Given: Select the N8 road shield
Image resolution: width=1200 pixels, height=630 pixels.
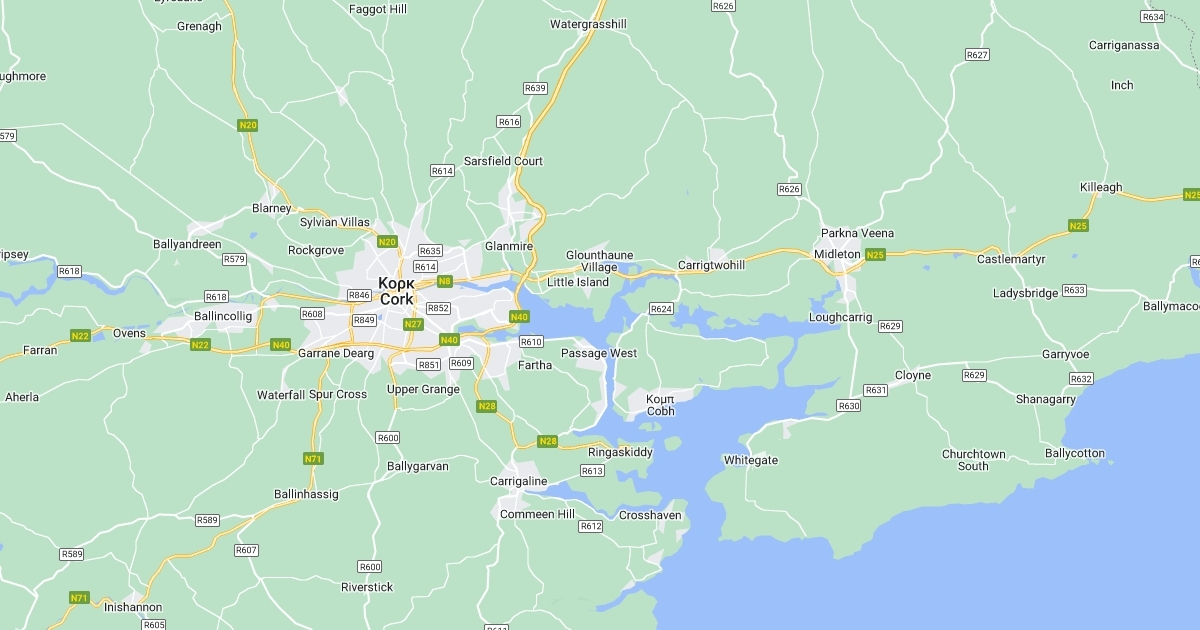Looking at the screenshot, I should pyautogui.click(x=445, y=281).
